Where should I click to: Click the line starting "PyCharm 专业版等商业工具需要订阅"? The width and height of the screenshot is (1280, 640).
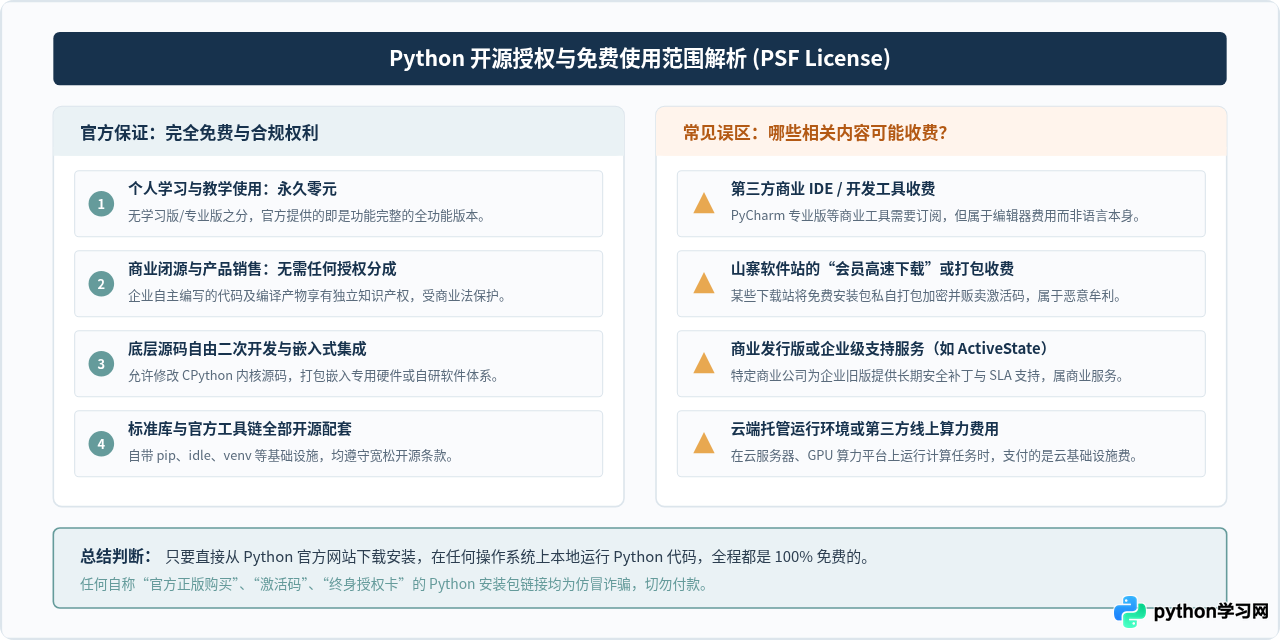(x=936, y=216)
